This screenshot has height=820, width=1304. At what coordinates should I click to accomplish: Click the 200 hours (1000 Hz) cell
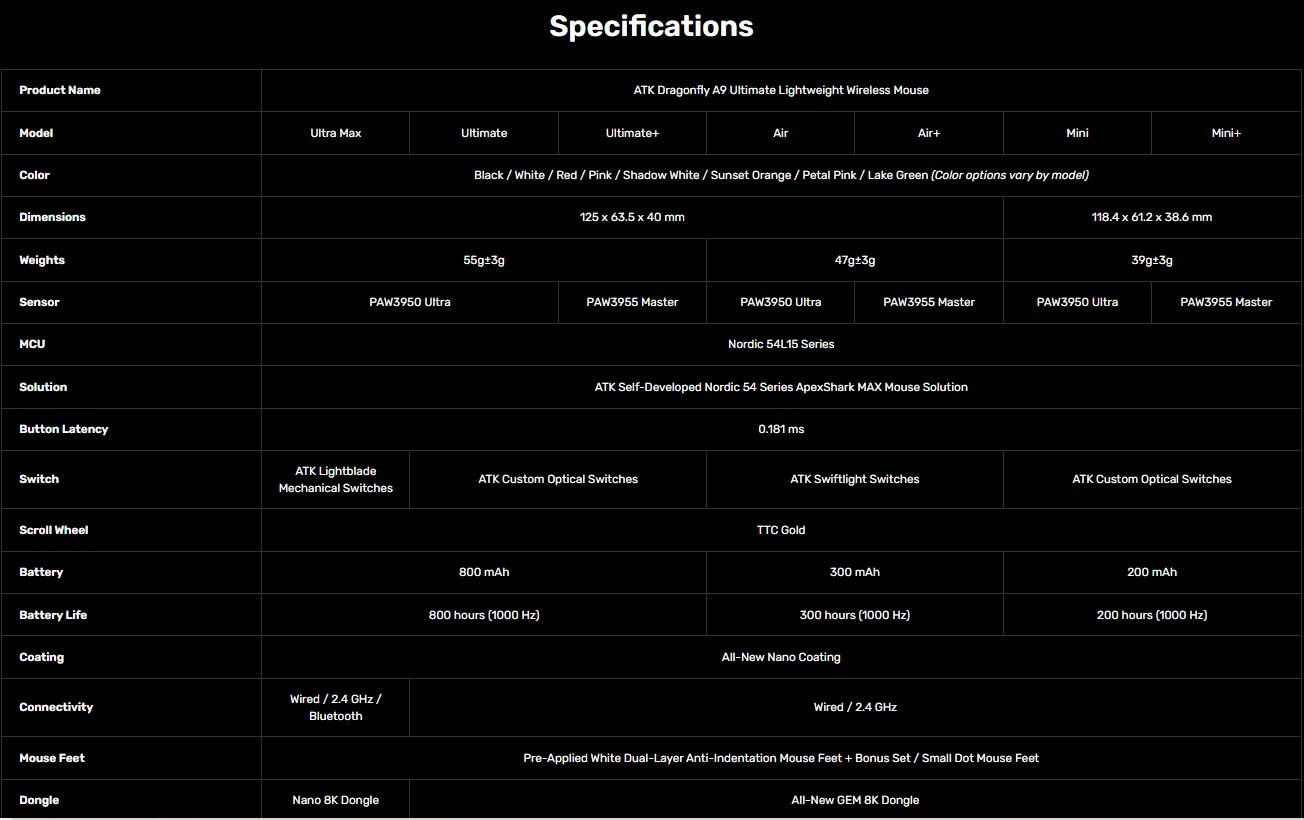point(1152,615)
